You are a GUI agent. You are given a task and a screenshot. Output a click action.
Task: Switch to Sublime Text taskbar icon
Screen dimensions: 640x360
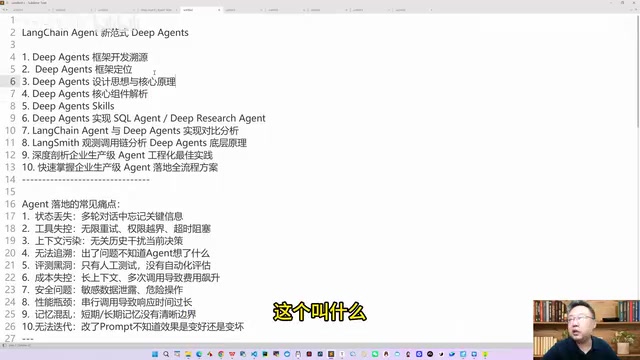[331, 354]
